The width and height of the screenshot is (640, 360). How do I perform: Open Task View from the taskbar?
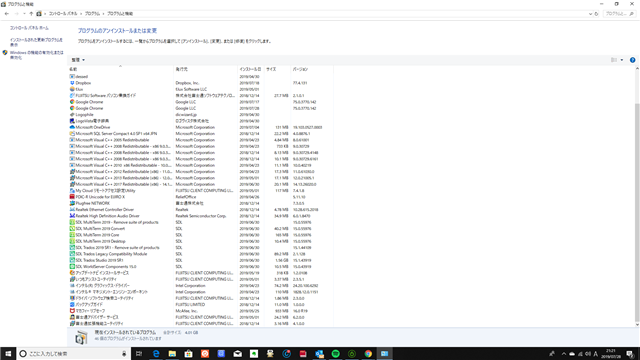click(139, 353)
